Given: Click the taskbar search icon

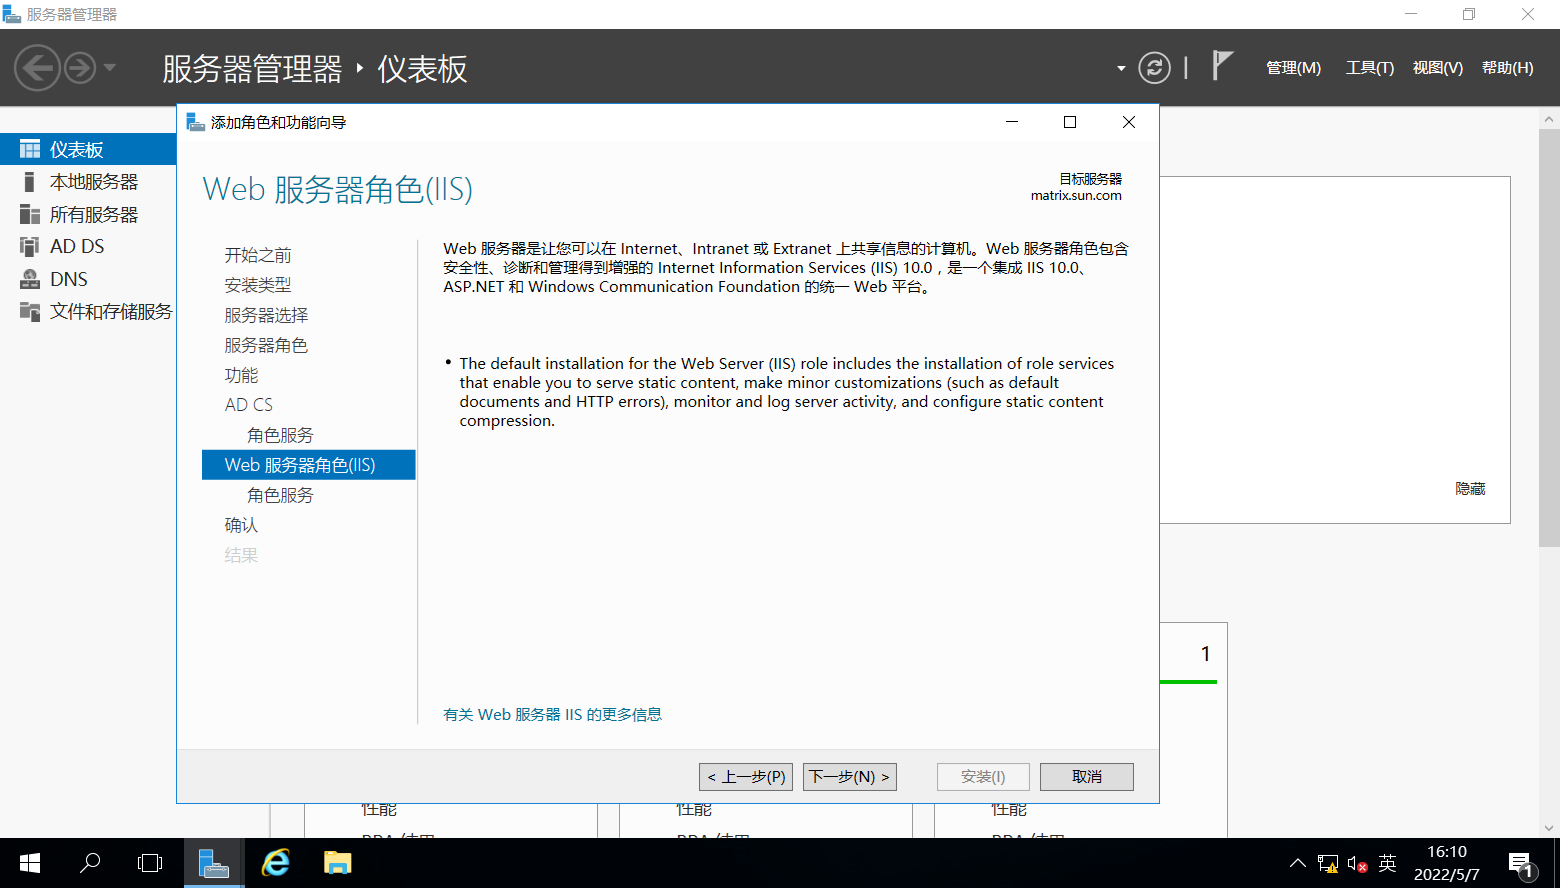Looking at the screenshot, I should pos(90,863).
